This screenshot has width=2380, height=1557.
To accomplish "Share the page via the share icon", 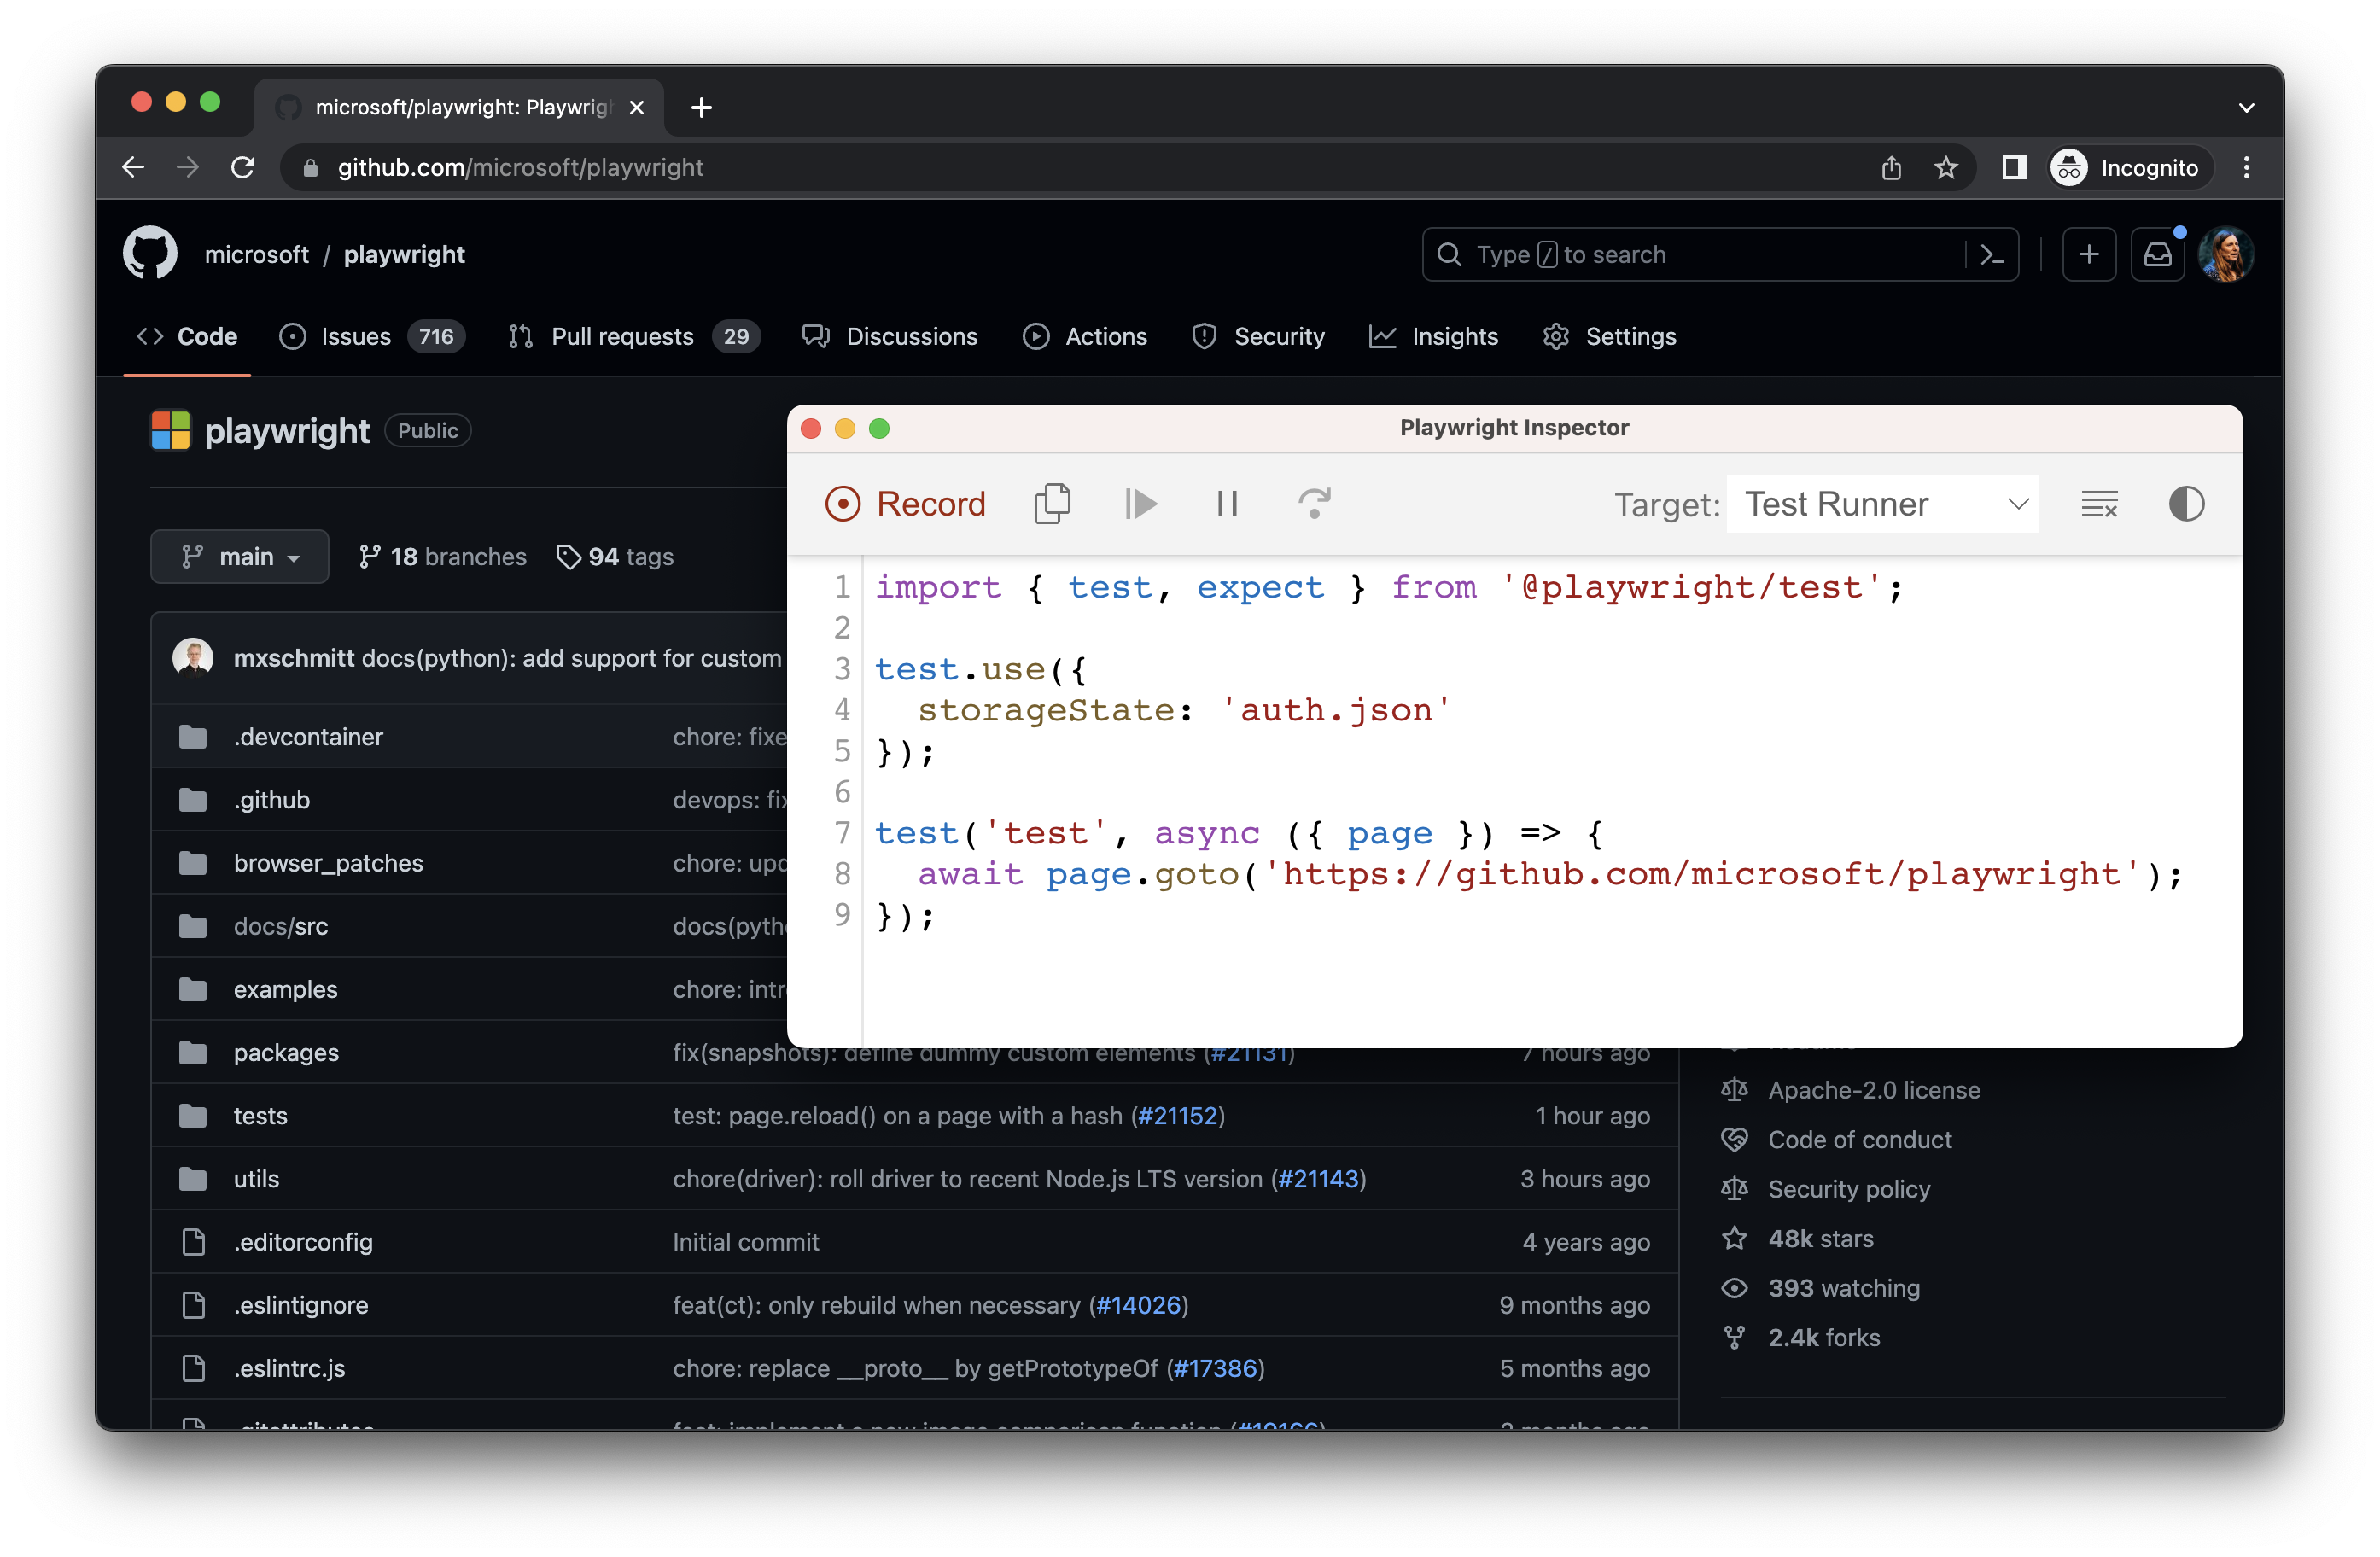I will pyautogui.click(x=1891, y=168).
